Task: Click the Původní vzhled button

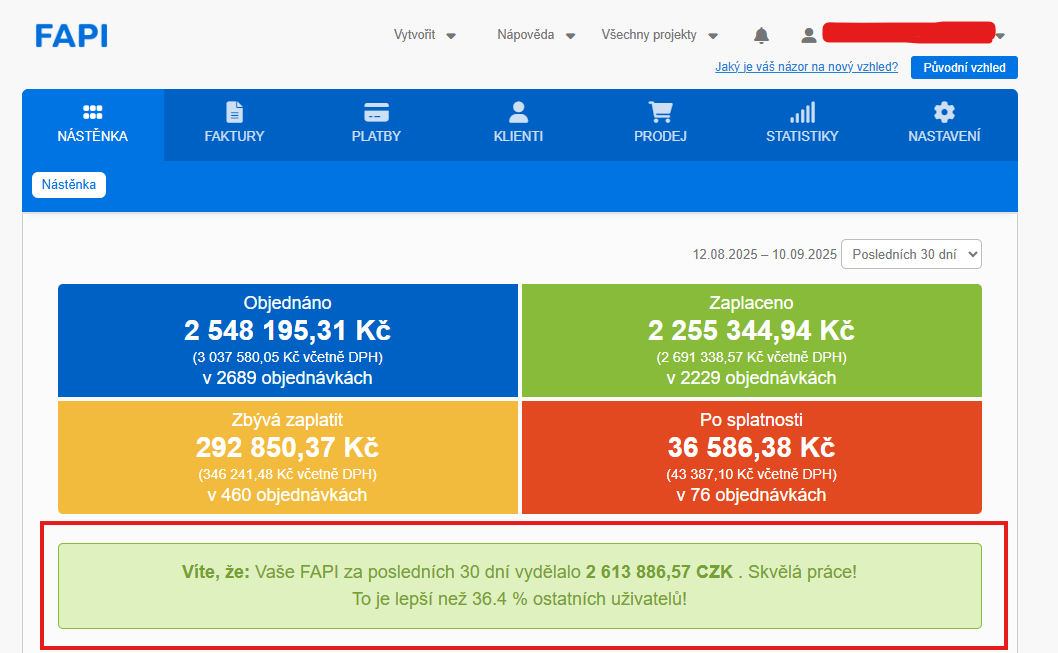Action: pyautogui.click(x=964, y=67)
